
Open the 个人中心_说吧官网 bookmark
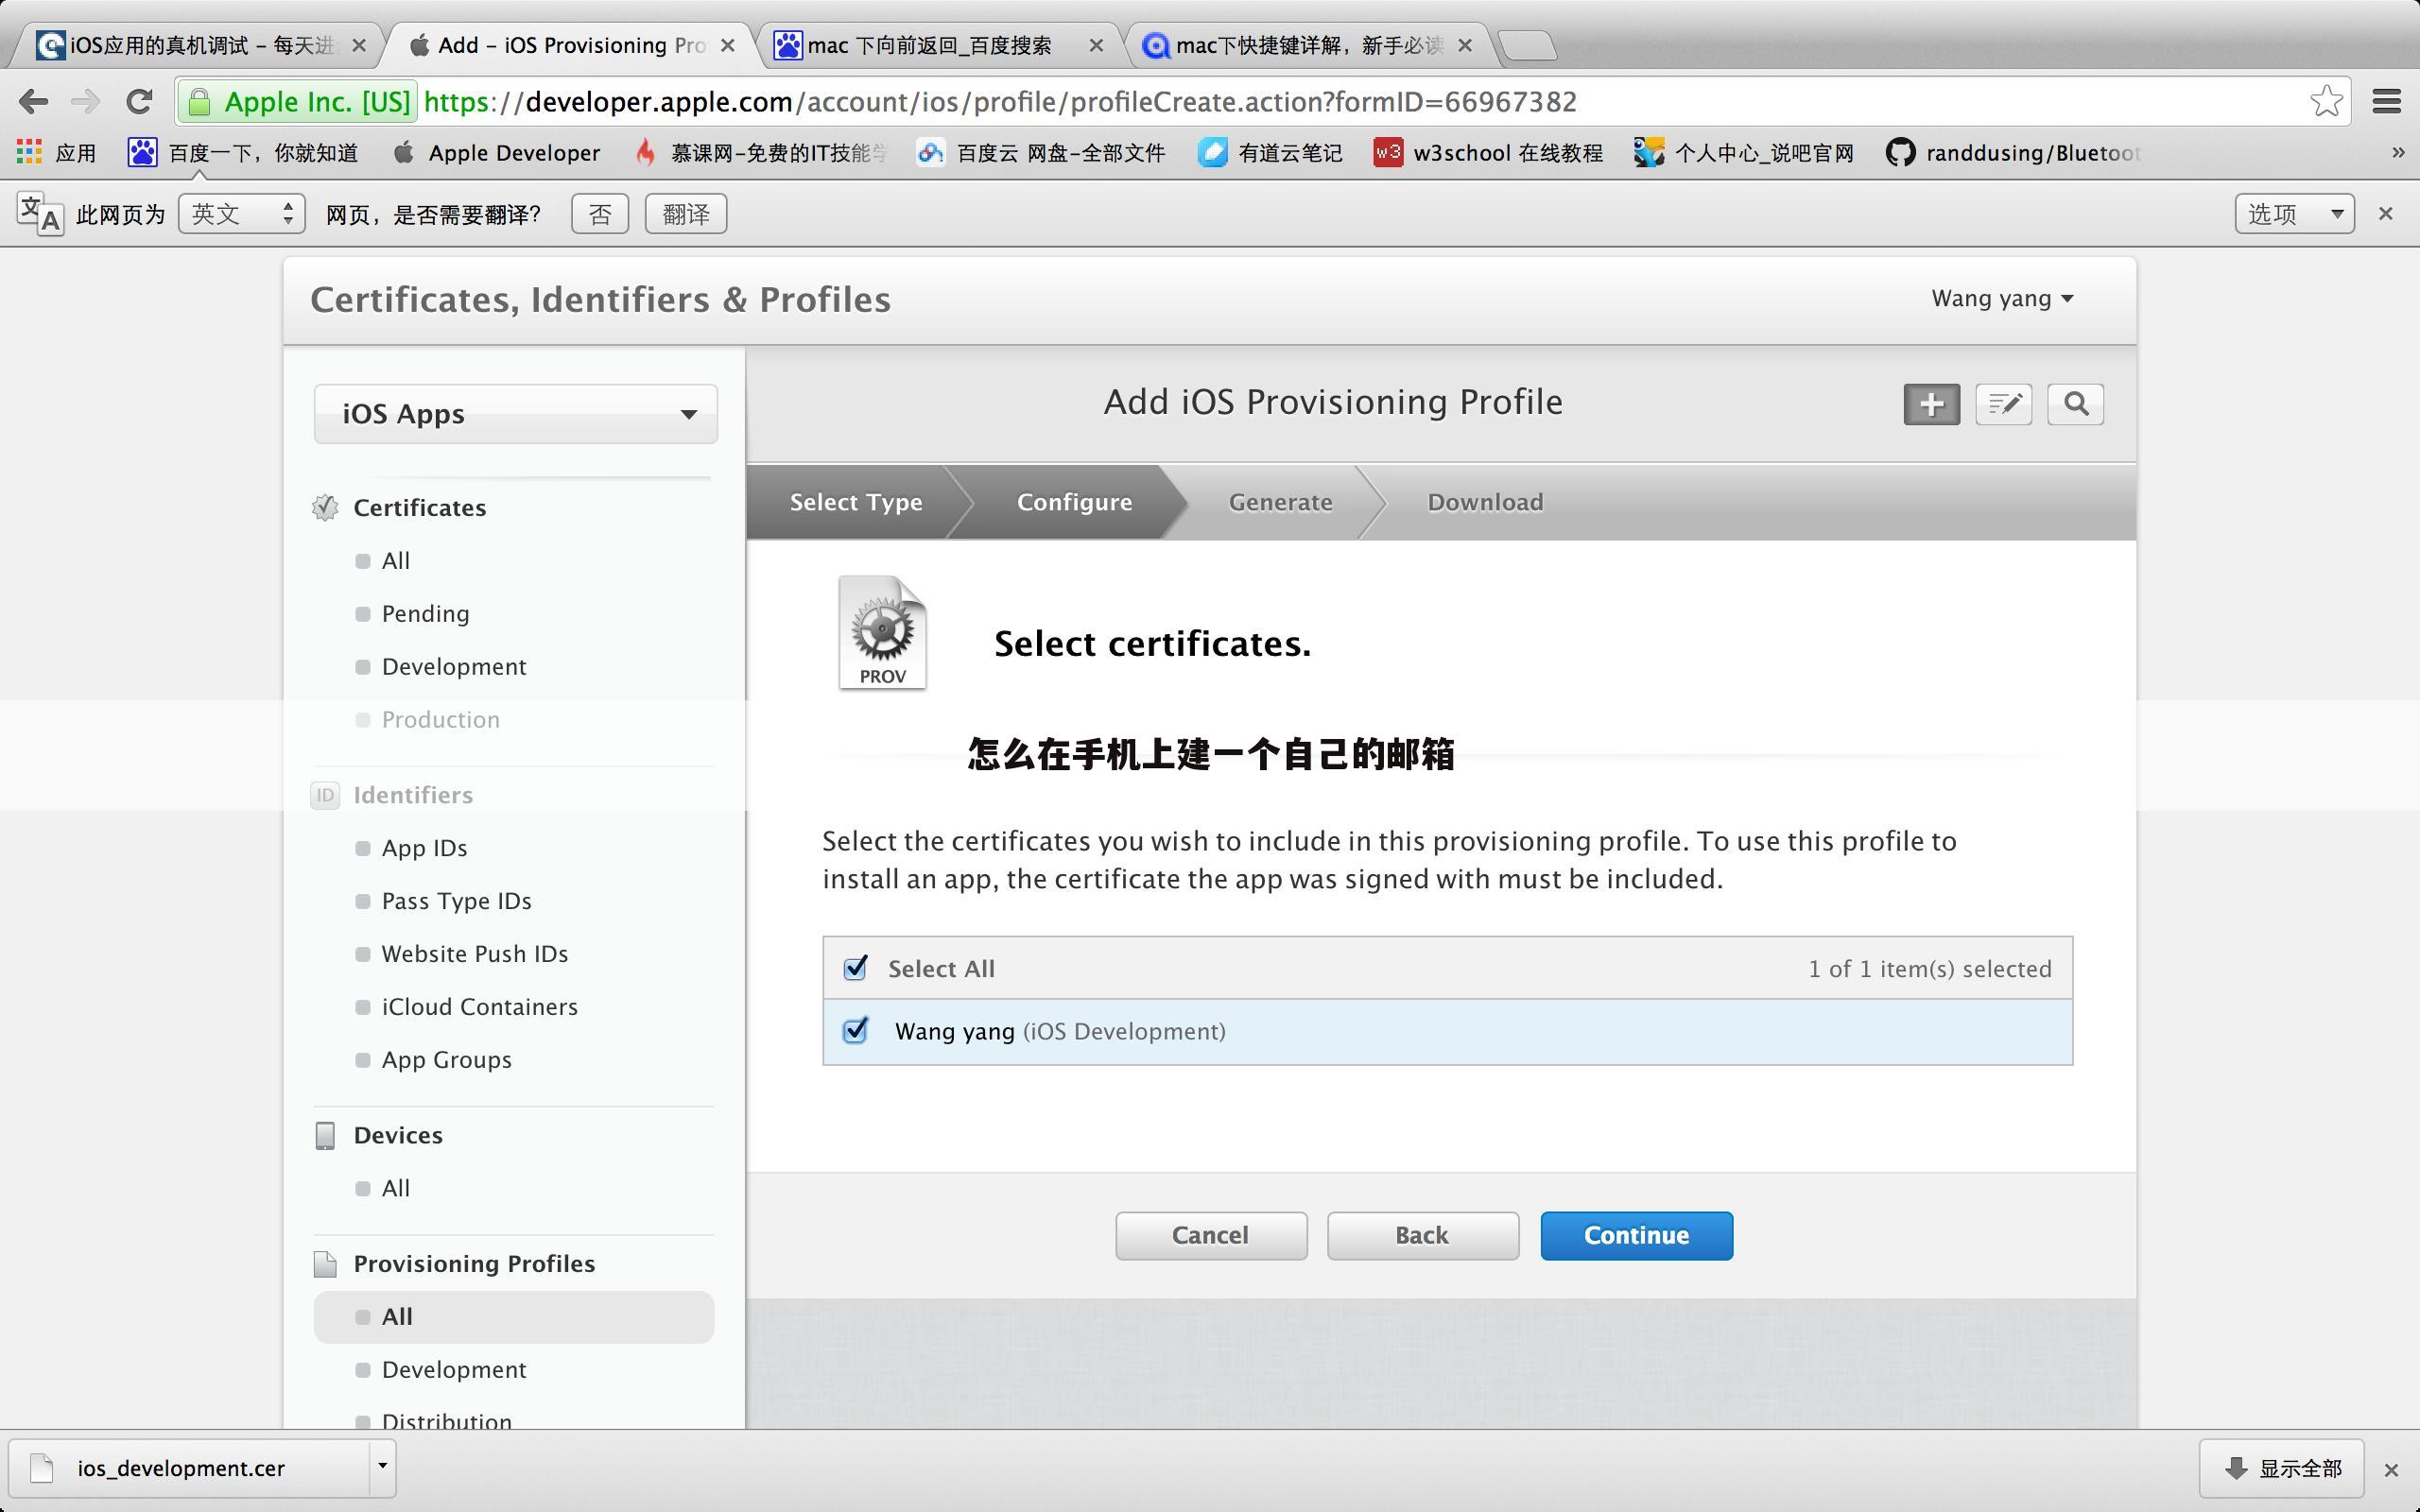pyautogui.click(x=1744, y=153)
